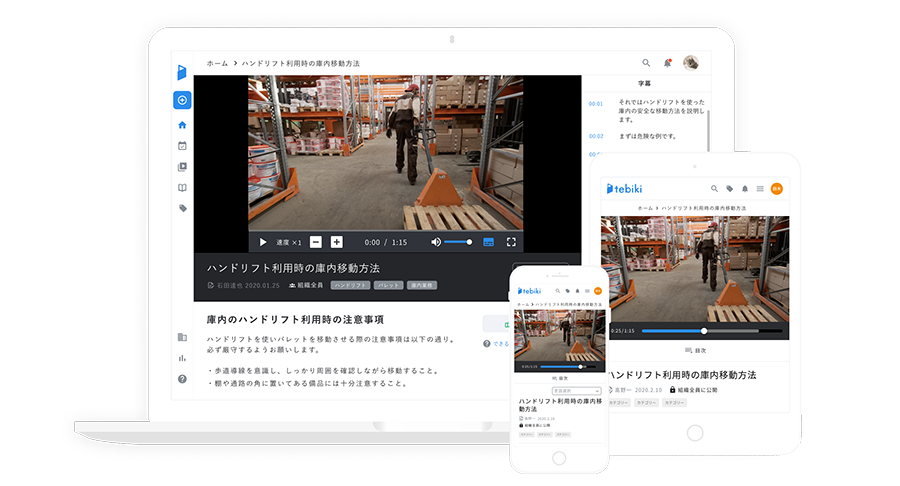Click the tablet video progress slider

tap(712, 331)
